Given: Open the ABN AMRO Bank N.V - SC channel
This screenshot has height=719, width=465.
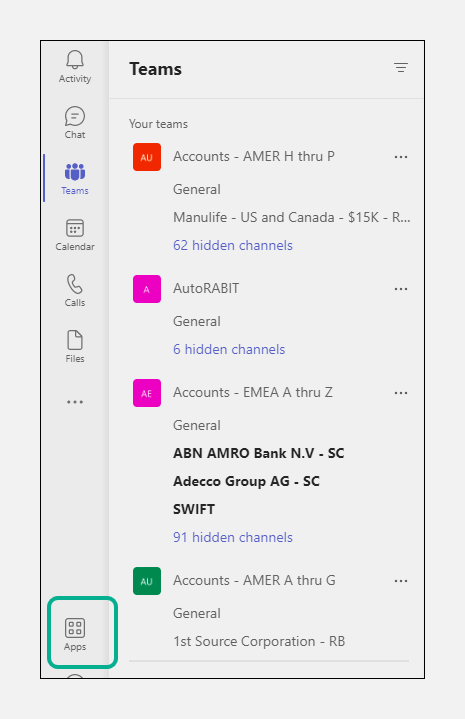Looking at the screenshot, I should point(259,454).
